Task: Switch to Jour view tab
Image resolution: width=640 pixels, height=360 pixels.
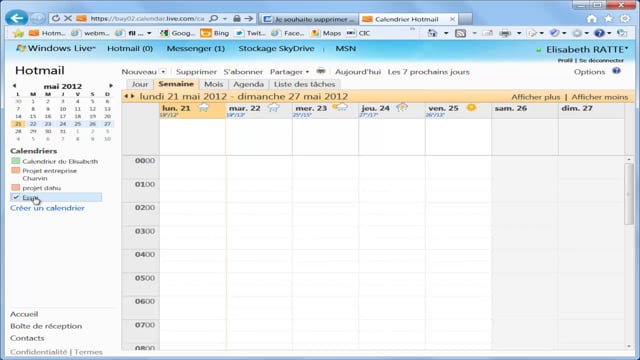Action: [140, 84]
